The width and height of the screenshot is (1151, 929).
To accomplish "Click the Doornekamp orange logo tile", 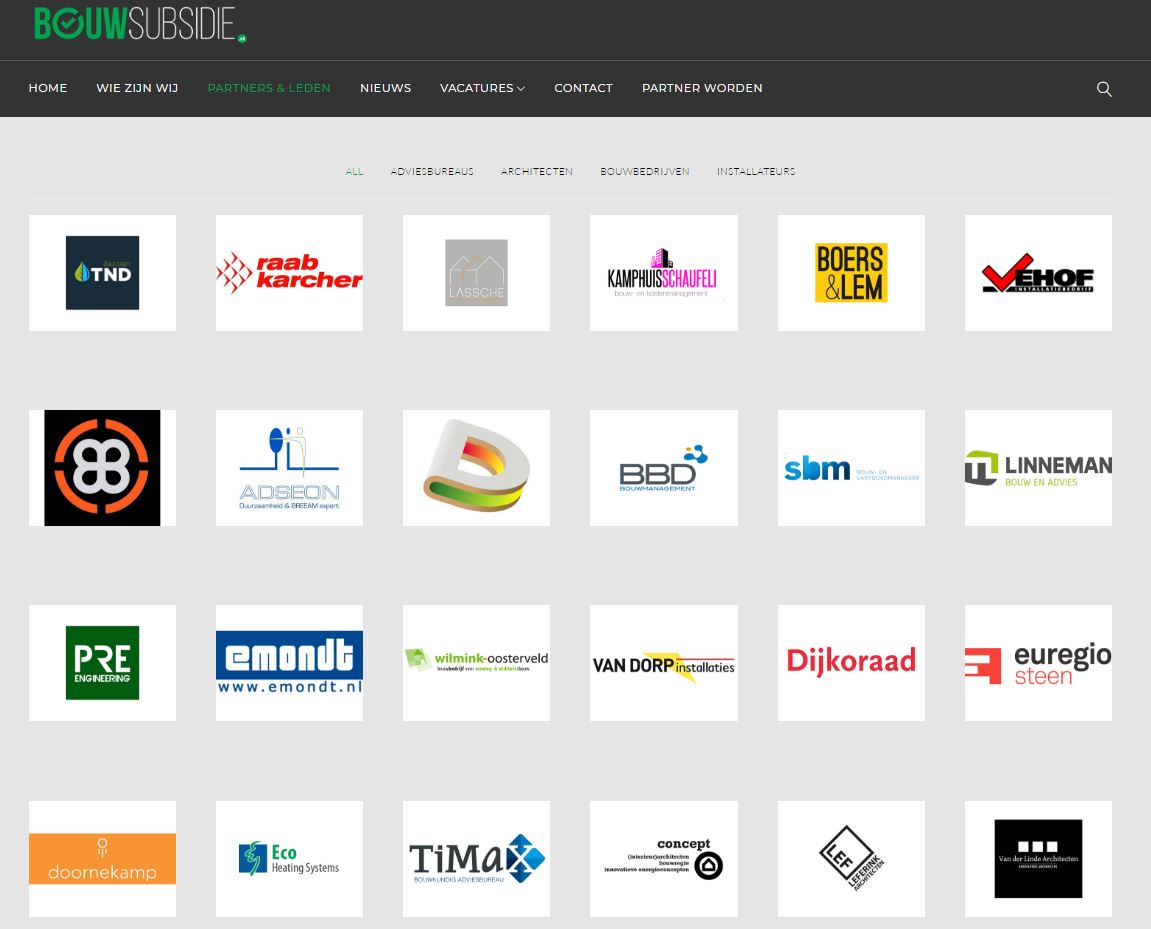I will tap(102, 858).
